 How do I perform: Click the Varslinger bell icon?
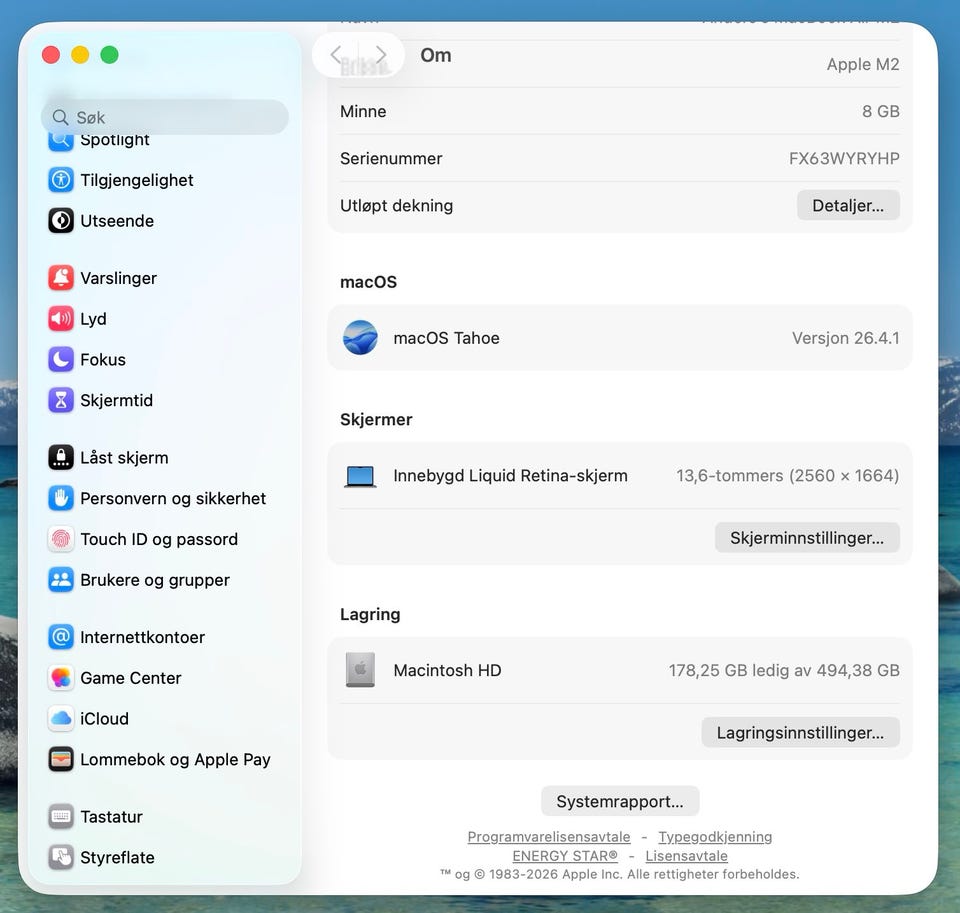[x=61, y=278]
